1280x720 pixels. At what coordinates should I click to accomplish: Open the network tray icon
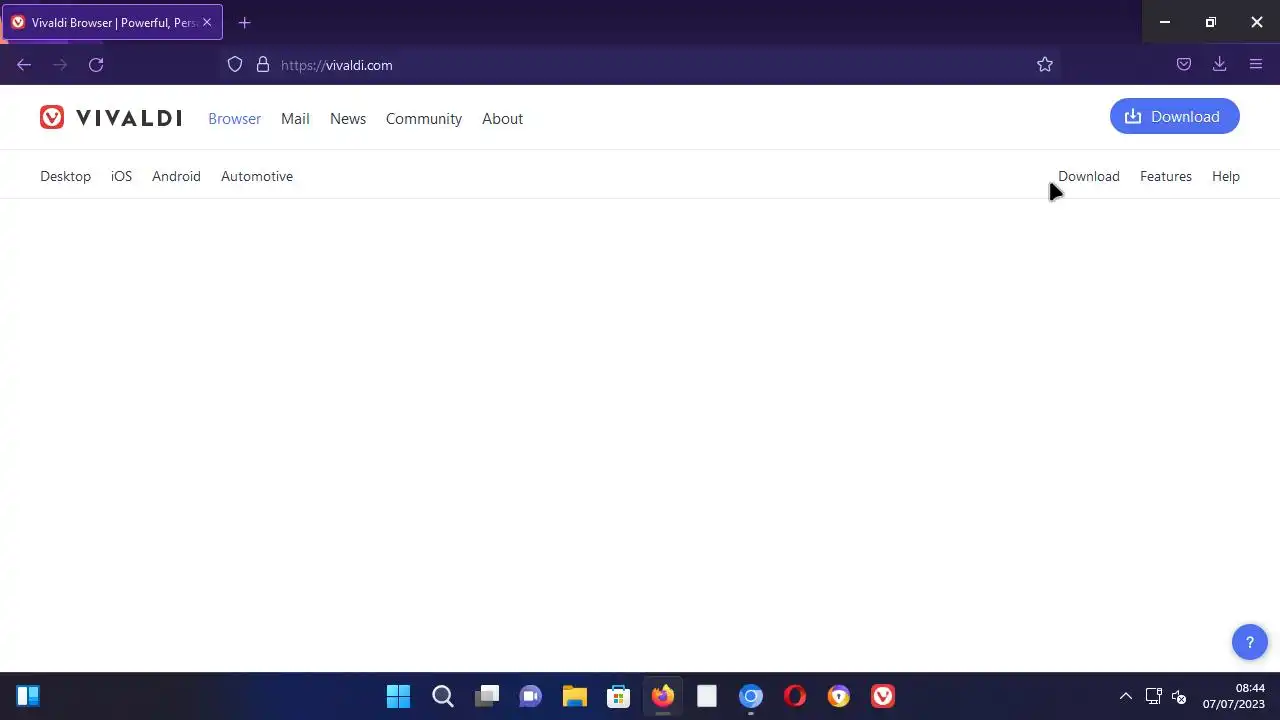point(1153,696)
